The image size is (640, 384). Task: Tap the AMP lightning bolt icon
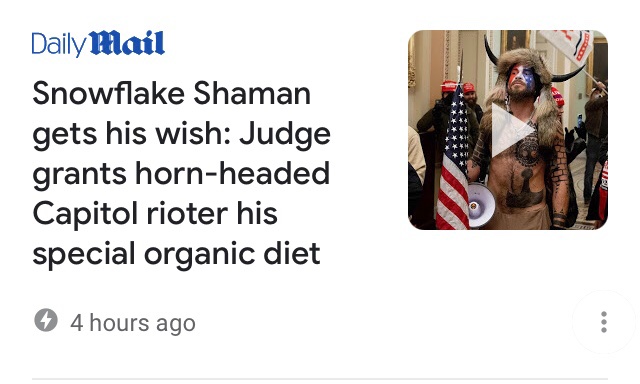click(x=46, y=320)
